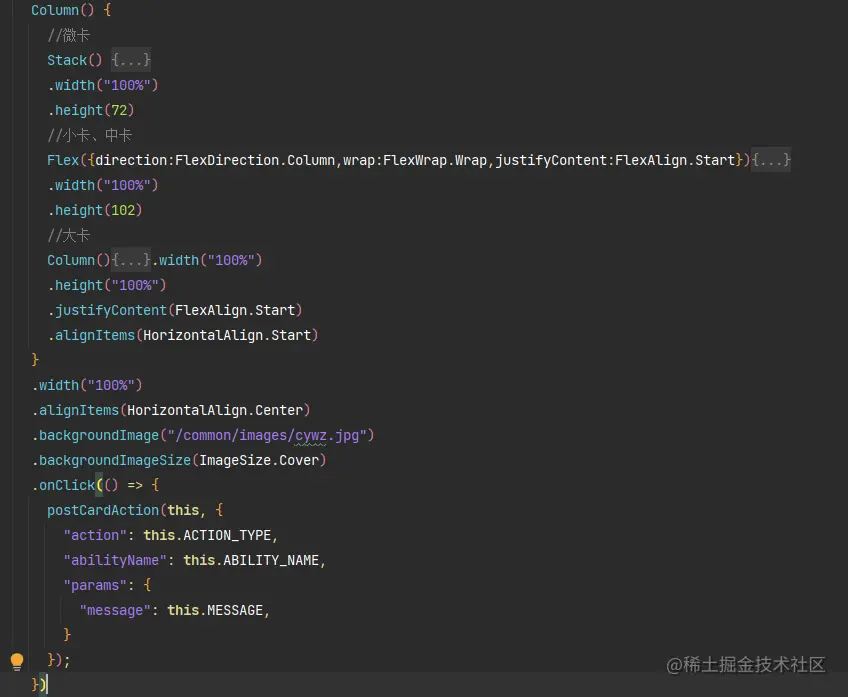Click the "params" key

(95, 585)
